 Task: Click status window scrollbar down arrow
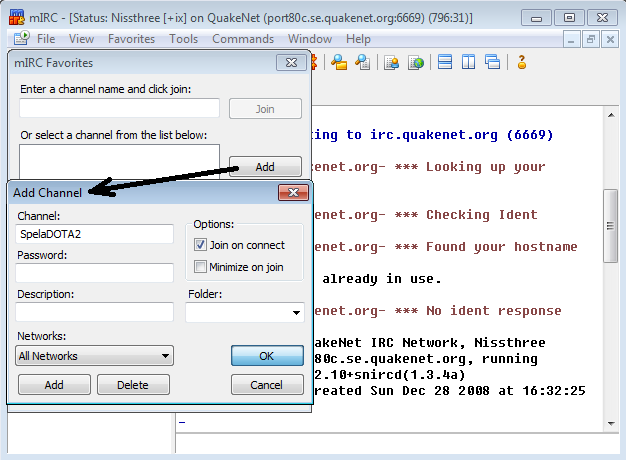(x=611, y=424)
